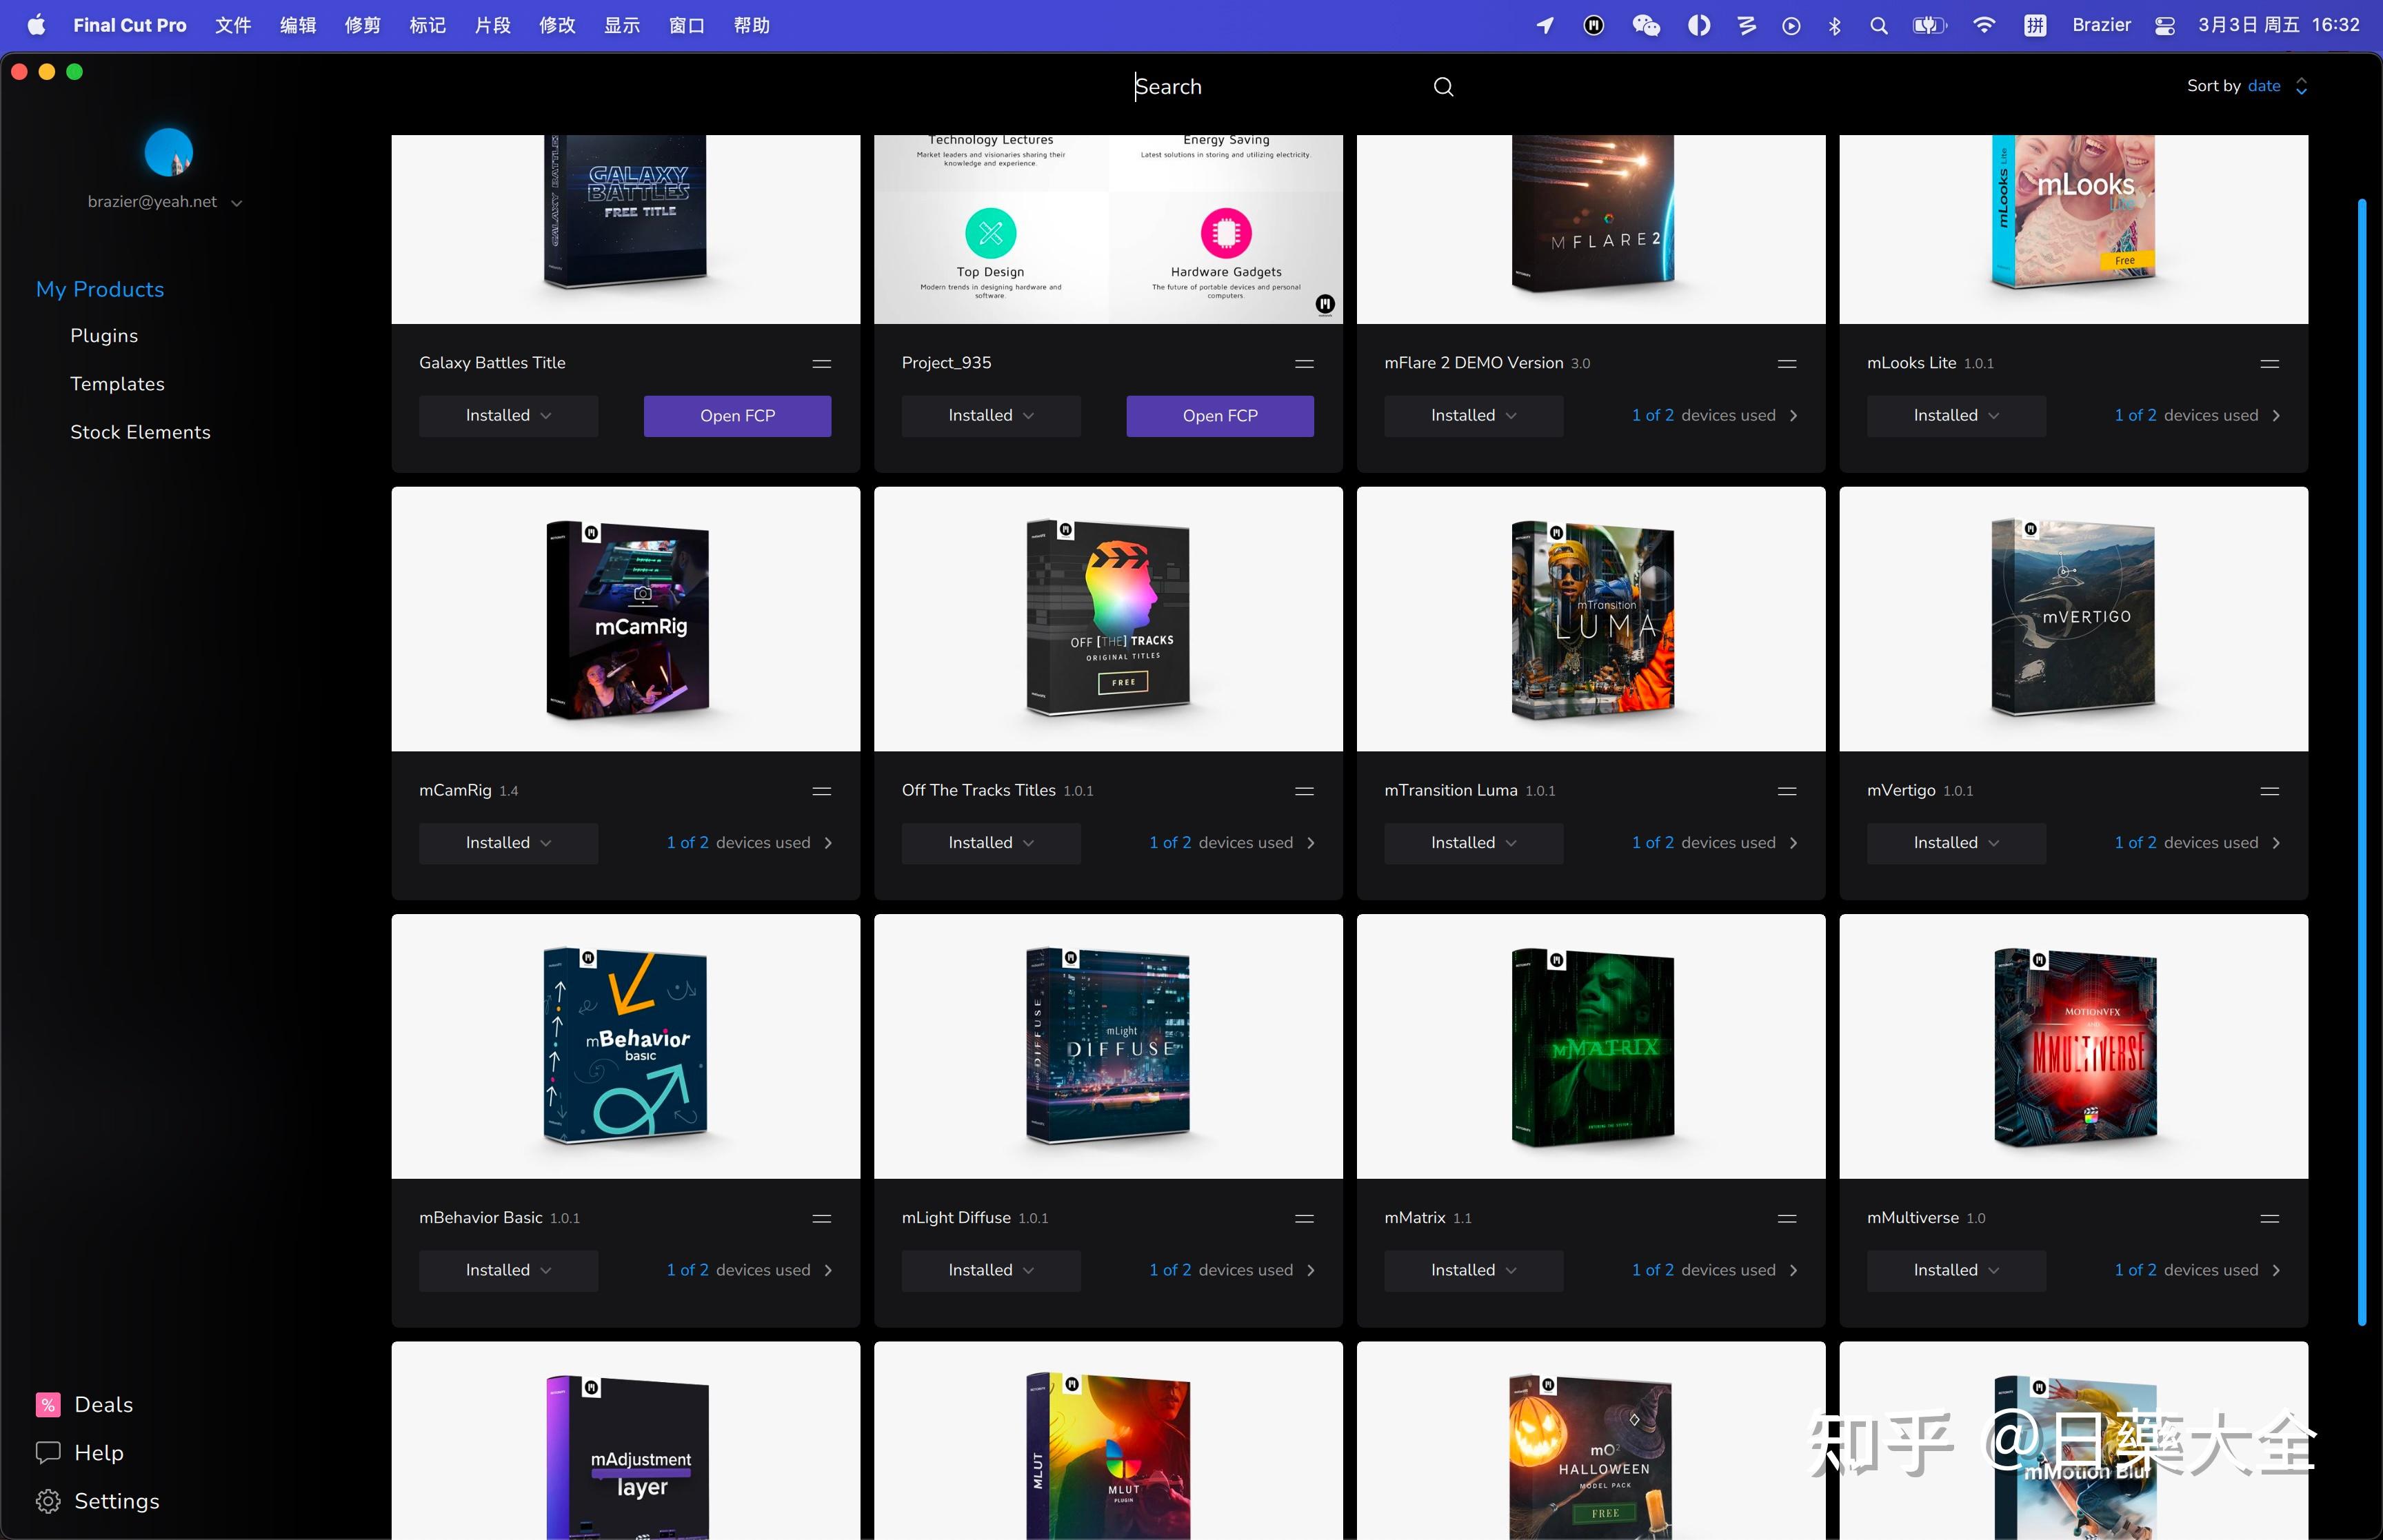Open the options menu for mMatrix
The image size is (2383, 1540).
pos(1786,1218)
